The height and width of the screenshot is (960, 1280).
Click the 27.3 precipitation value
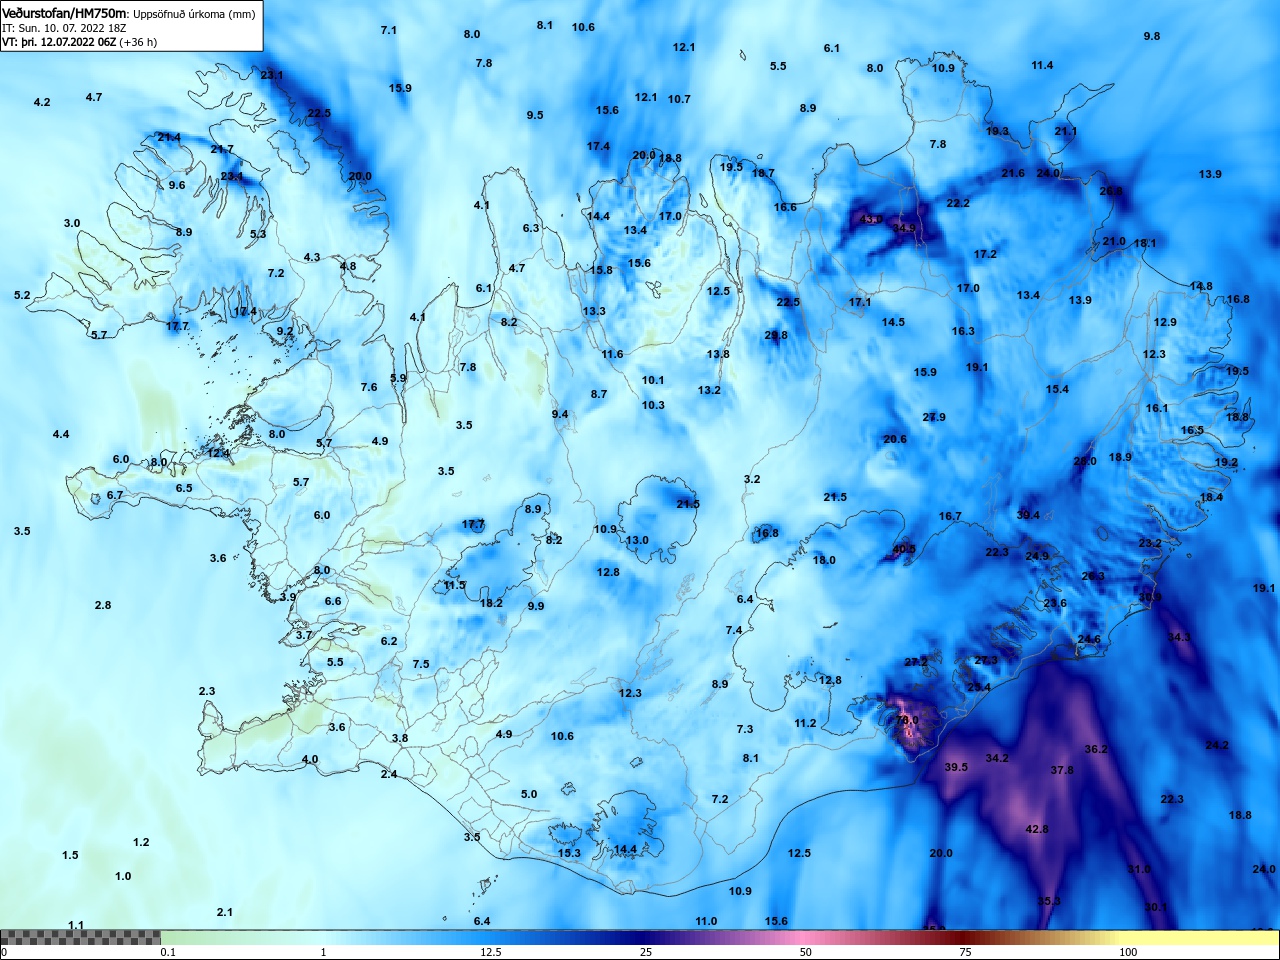986,660
